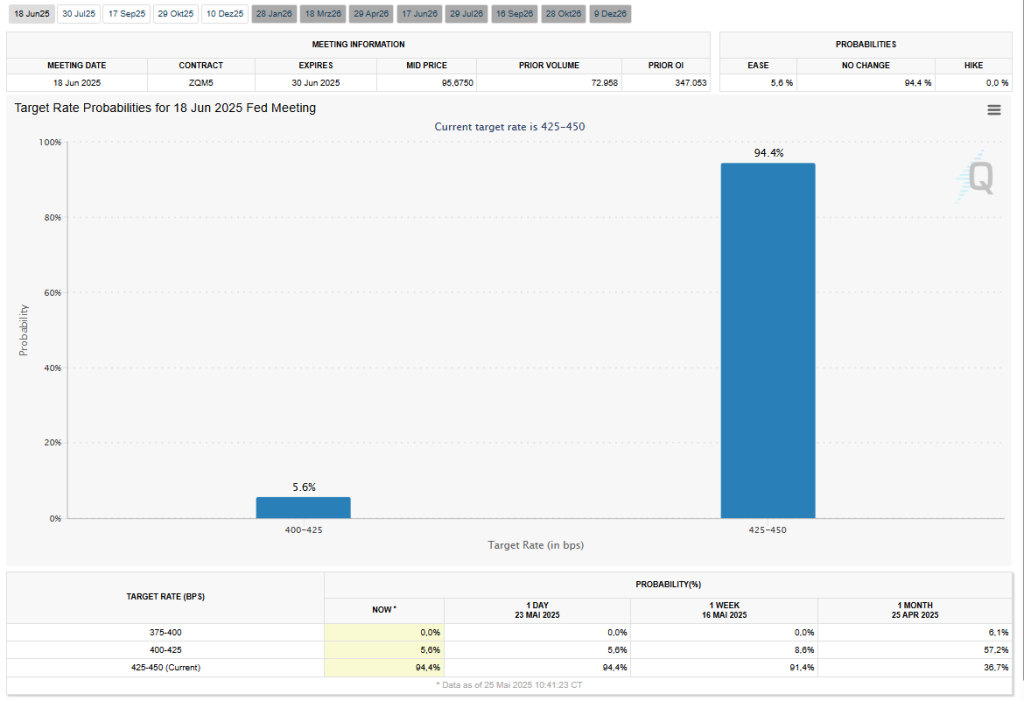Switch to the 18 Mrz26 meeting tab
This screenshot has width=1024, height=701.
point(322,13)
